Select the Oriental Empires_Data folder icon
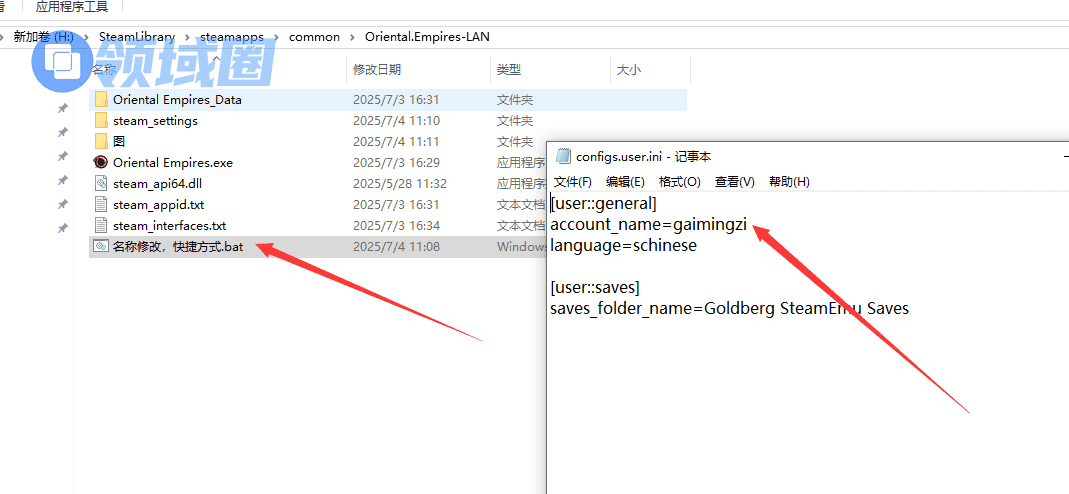 pos(100,100)
